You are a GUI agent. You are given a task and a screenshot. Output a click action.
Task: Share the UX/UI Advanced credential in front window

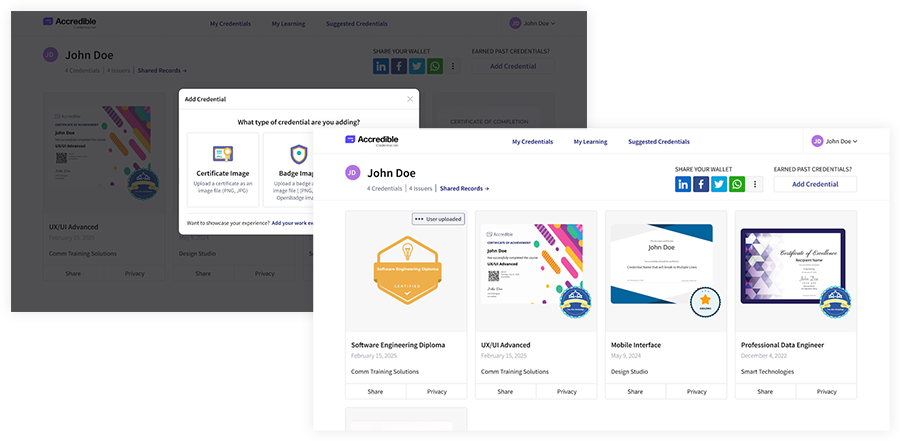pyautogui.click(x=505, y=392)
